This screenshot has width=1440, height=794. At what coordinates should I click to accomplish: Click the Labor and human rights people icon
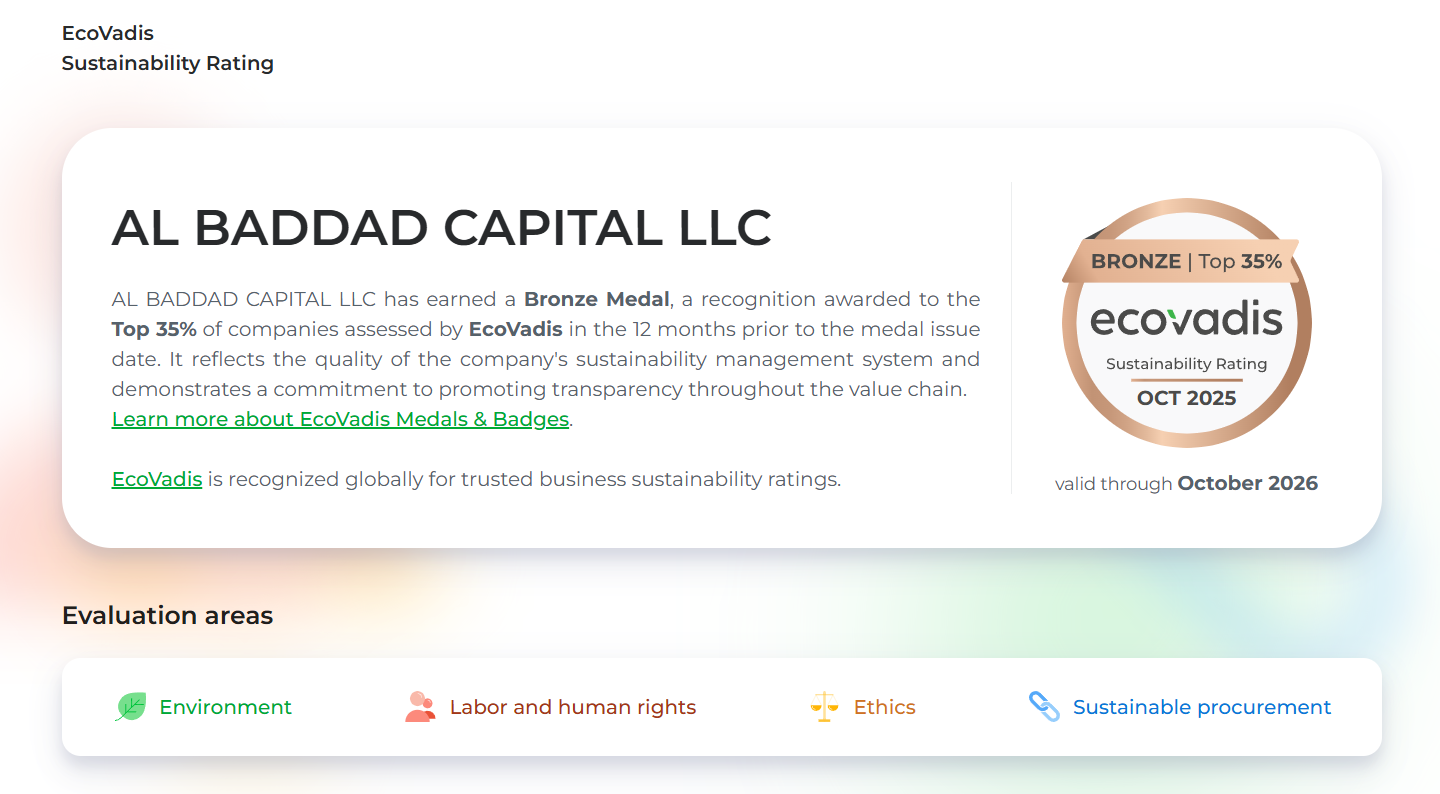[x=420, y=707]
